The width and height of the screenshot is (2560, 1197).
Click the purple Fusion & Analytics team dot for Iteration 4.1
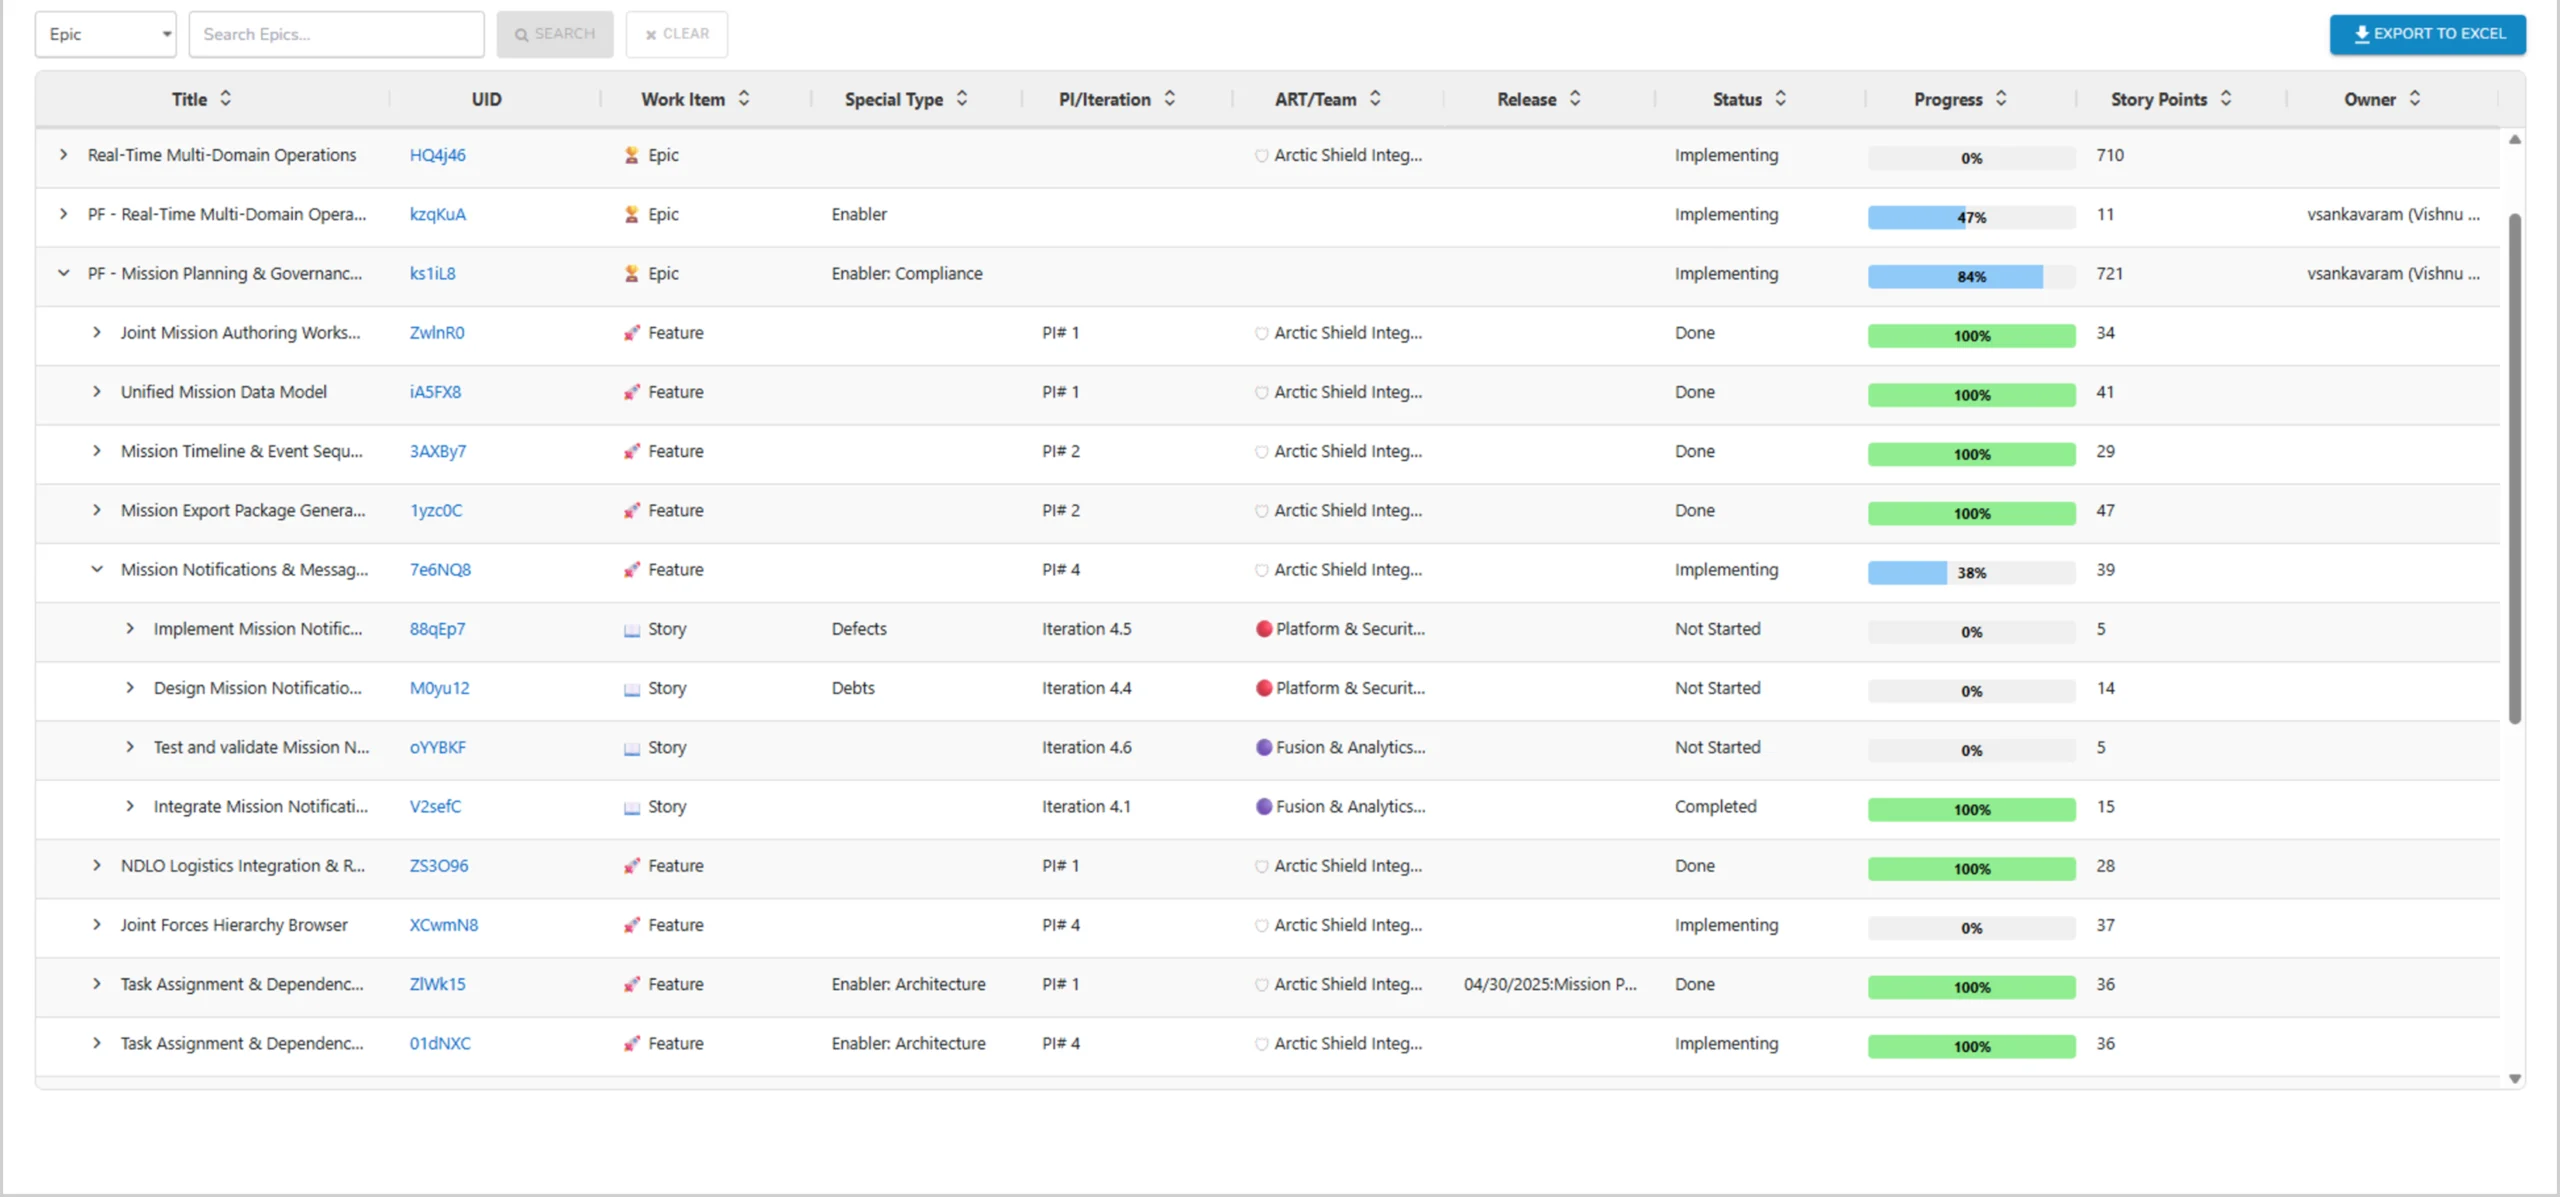pyautogui.click(x=1263, y=807)
